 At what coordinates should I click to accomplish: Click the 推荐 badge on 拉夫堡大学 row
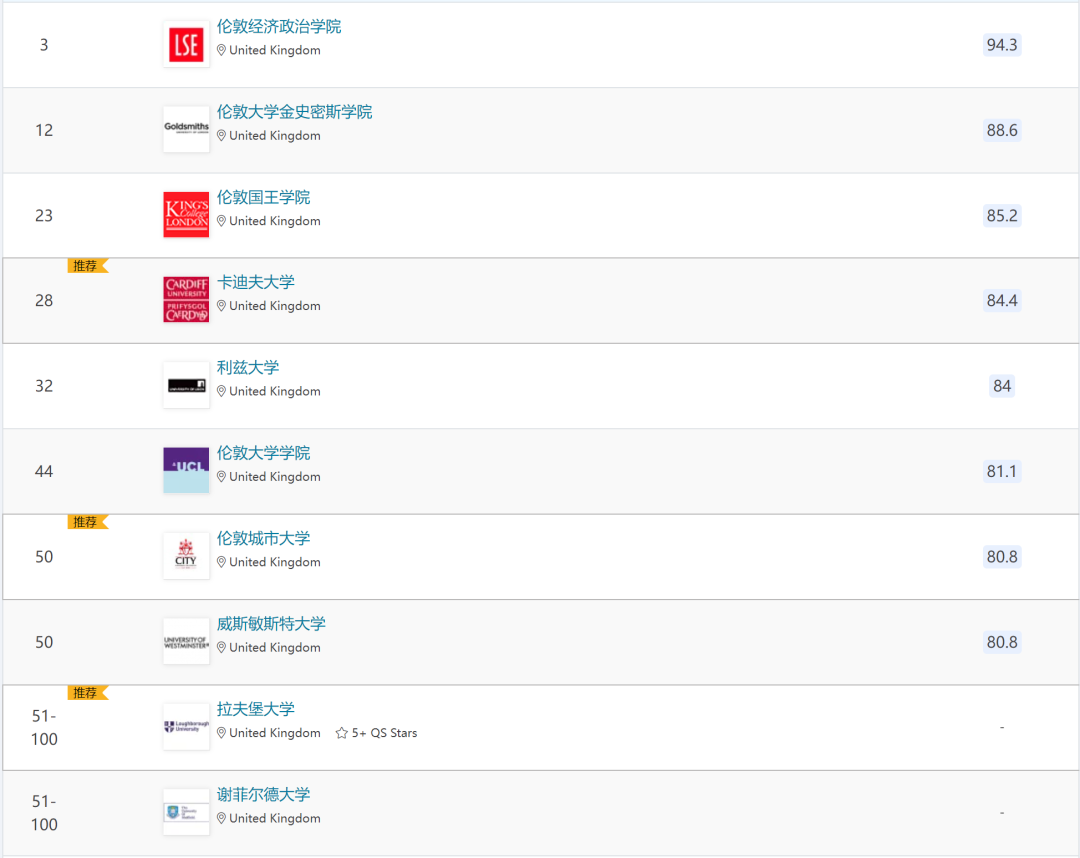point(87,693)
